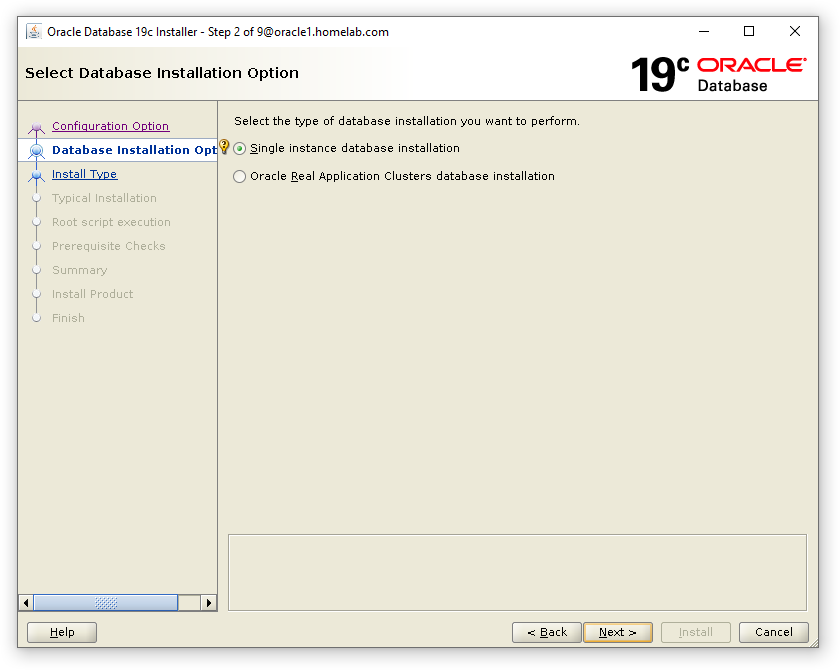Screen dimensions: 840x670
Task: Click the status circle next to Finish step
Action: (38, 318)
